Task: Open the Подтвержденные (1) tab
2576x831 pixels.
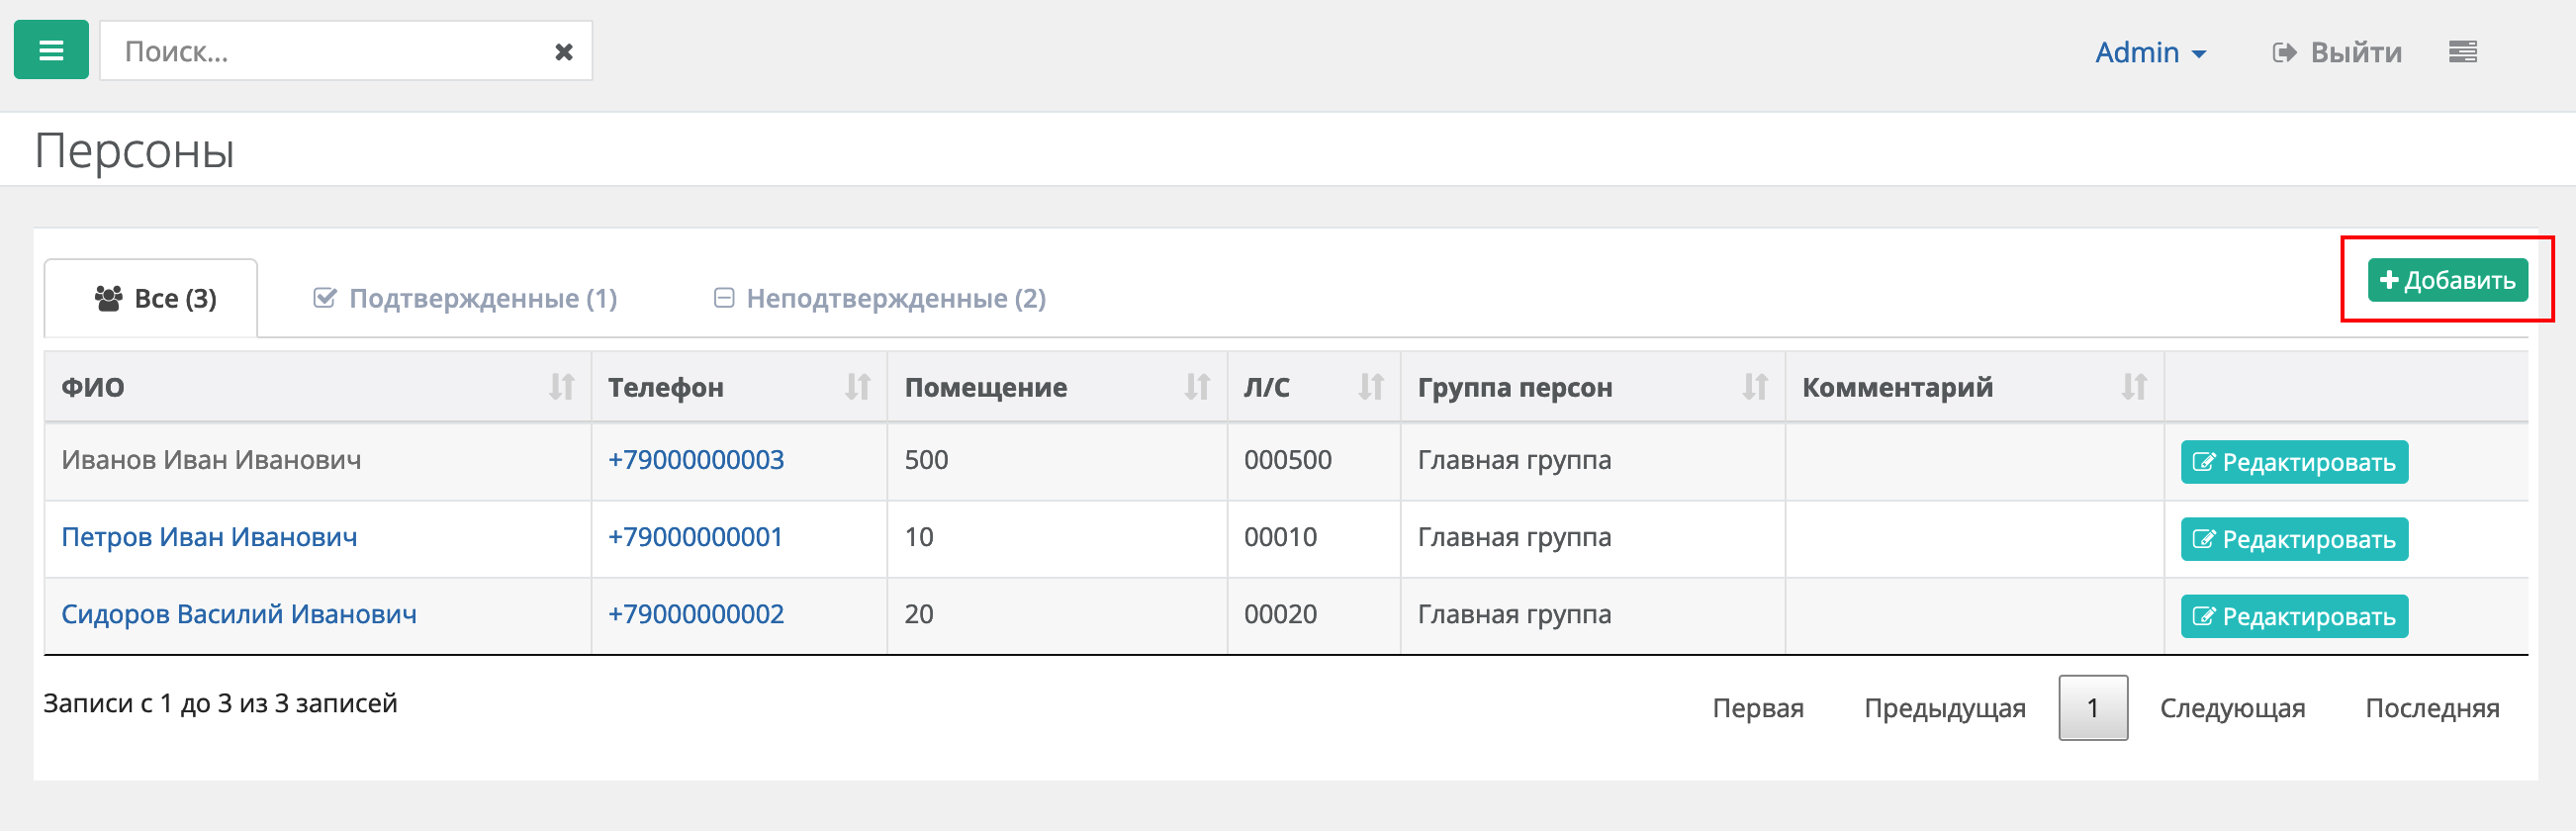Action: [x=465, y=298]
